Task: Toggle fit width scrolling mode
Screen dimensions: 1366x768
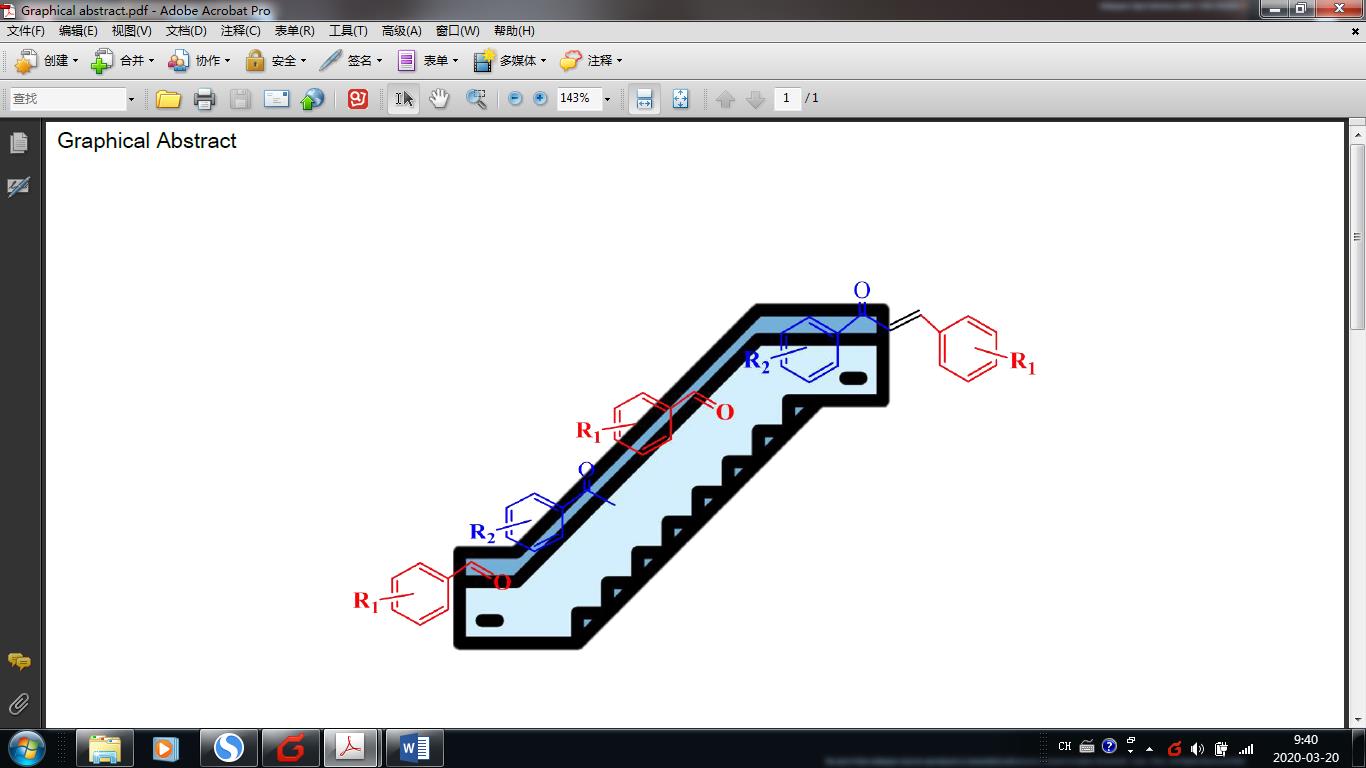Action: (x=644, y=99)
